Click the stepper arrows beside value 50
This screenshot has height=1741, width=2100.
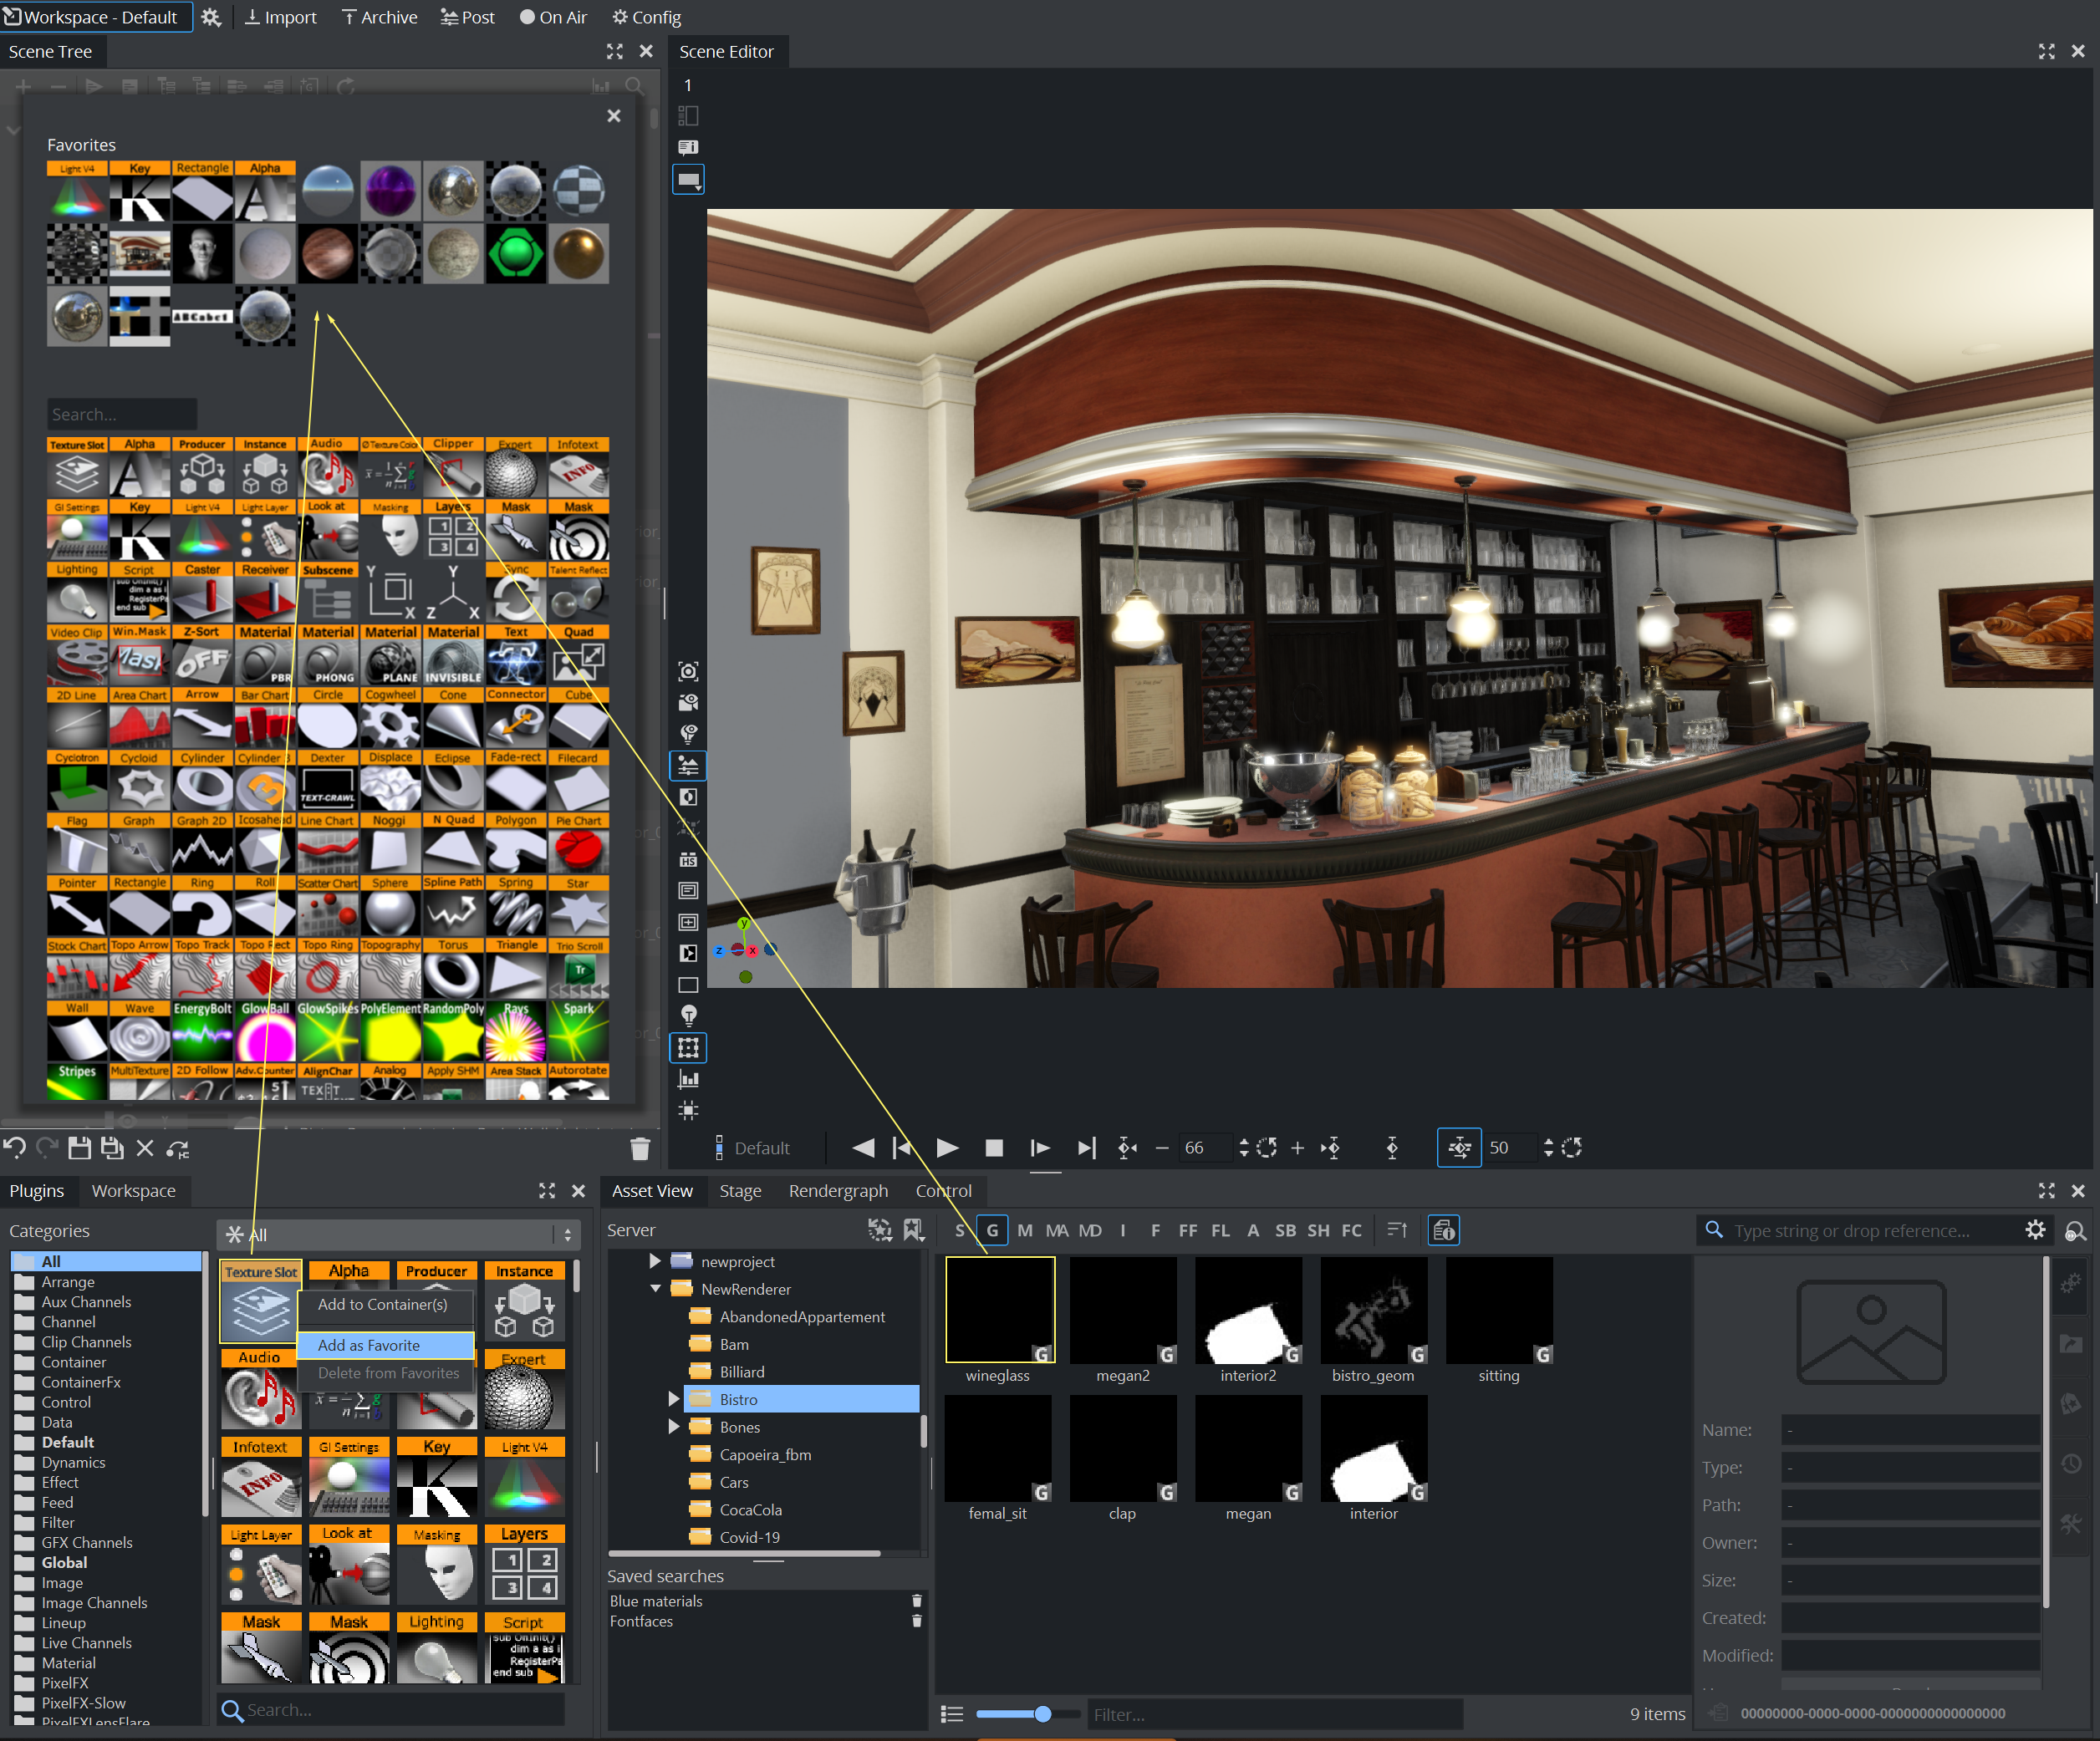(x=1548, y=1148)
